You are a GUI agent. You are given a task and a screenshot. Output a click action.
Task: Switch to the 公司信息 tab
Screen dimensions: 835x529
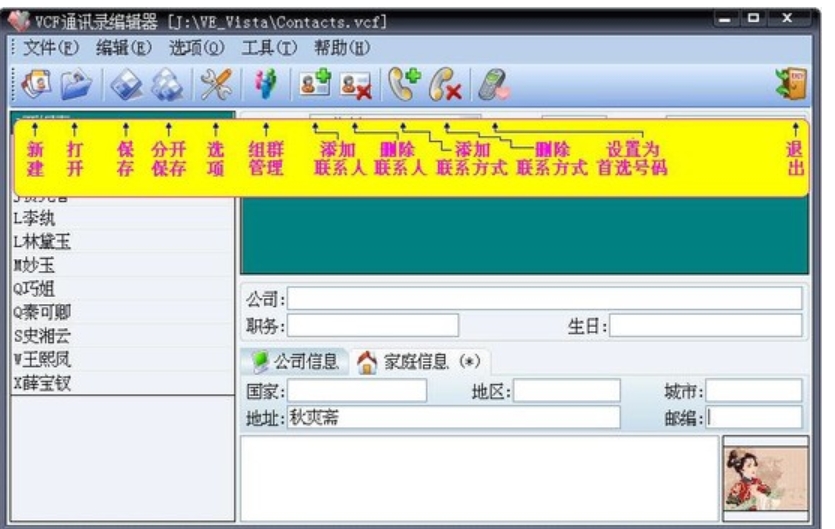point(297,362)
